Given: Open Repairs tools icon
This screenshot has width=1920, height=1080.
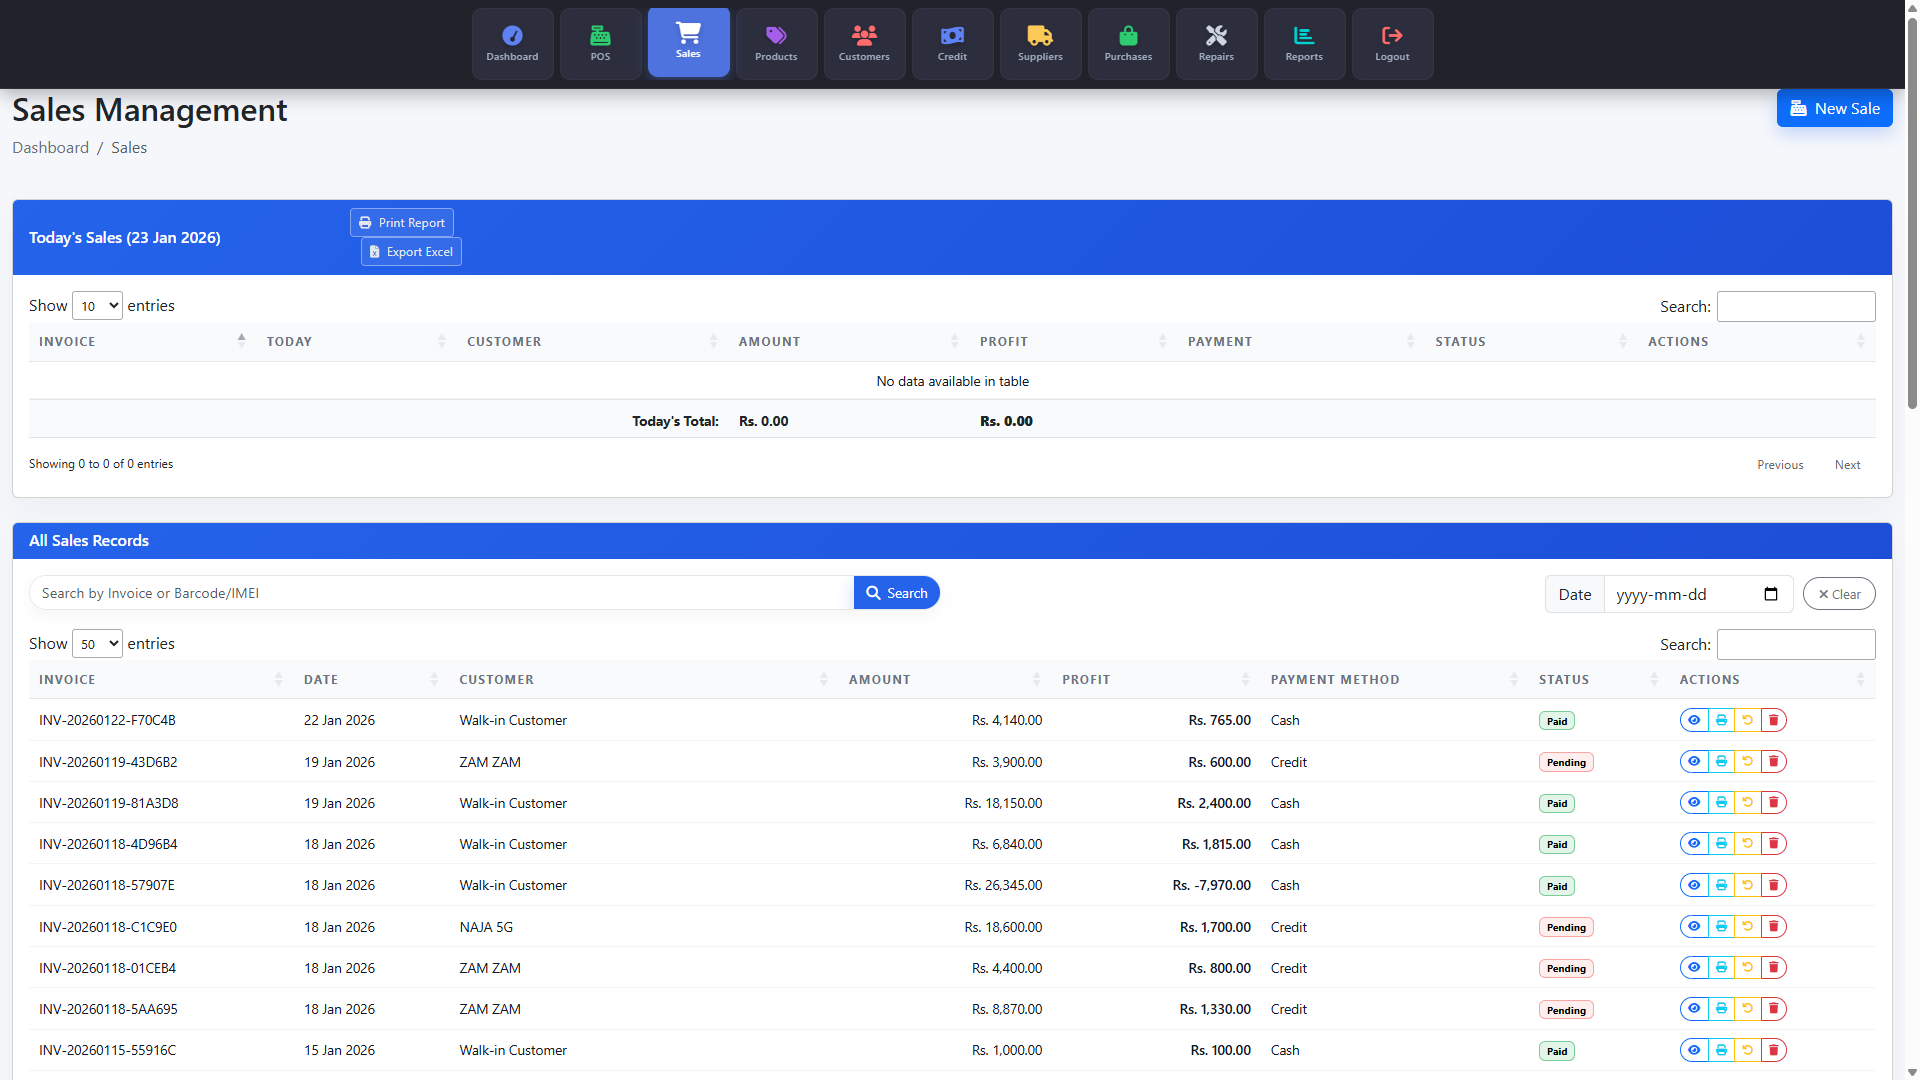Looking at the screenshot, I should click(1216, 43).
